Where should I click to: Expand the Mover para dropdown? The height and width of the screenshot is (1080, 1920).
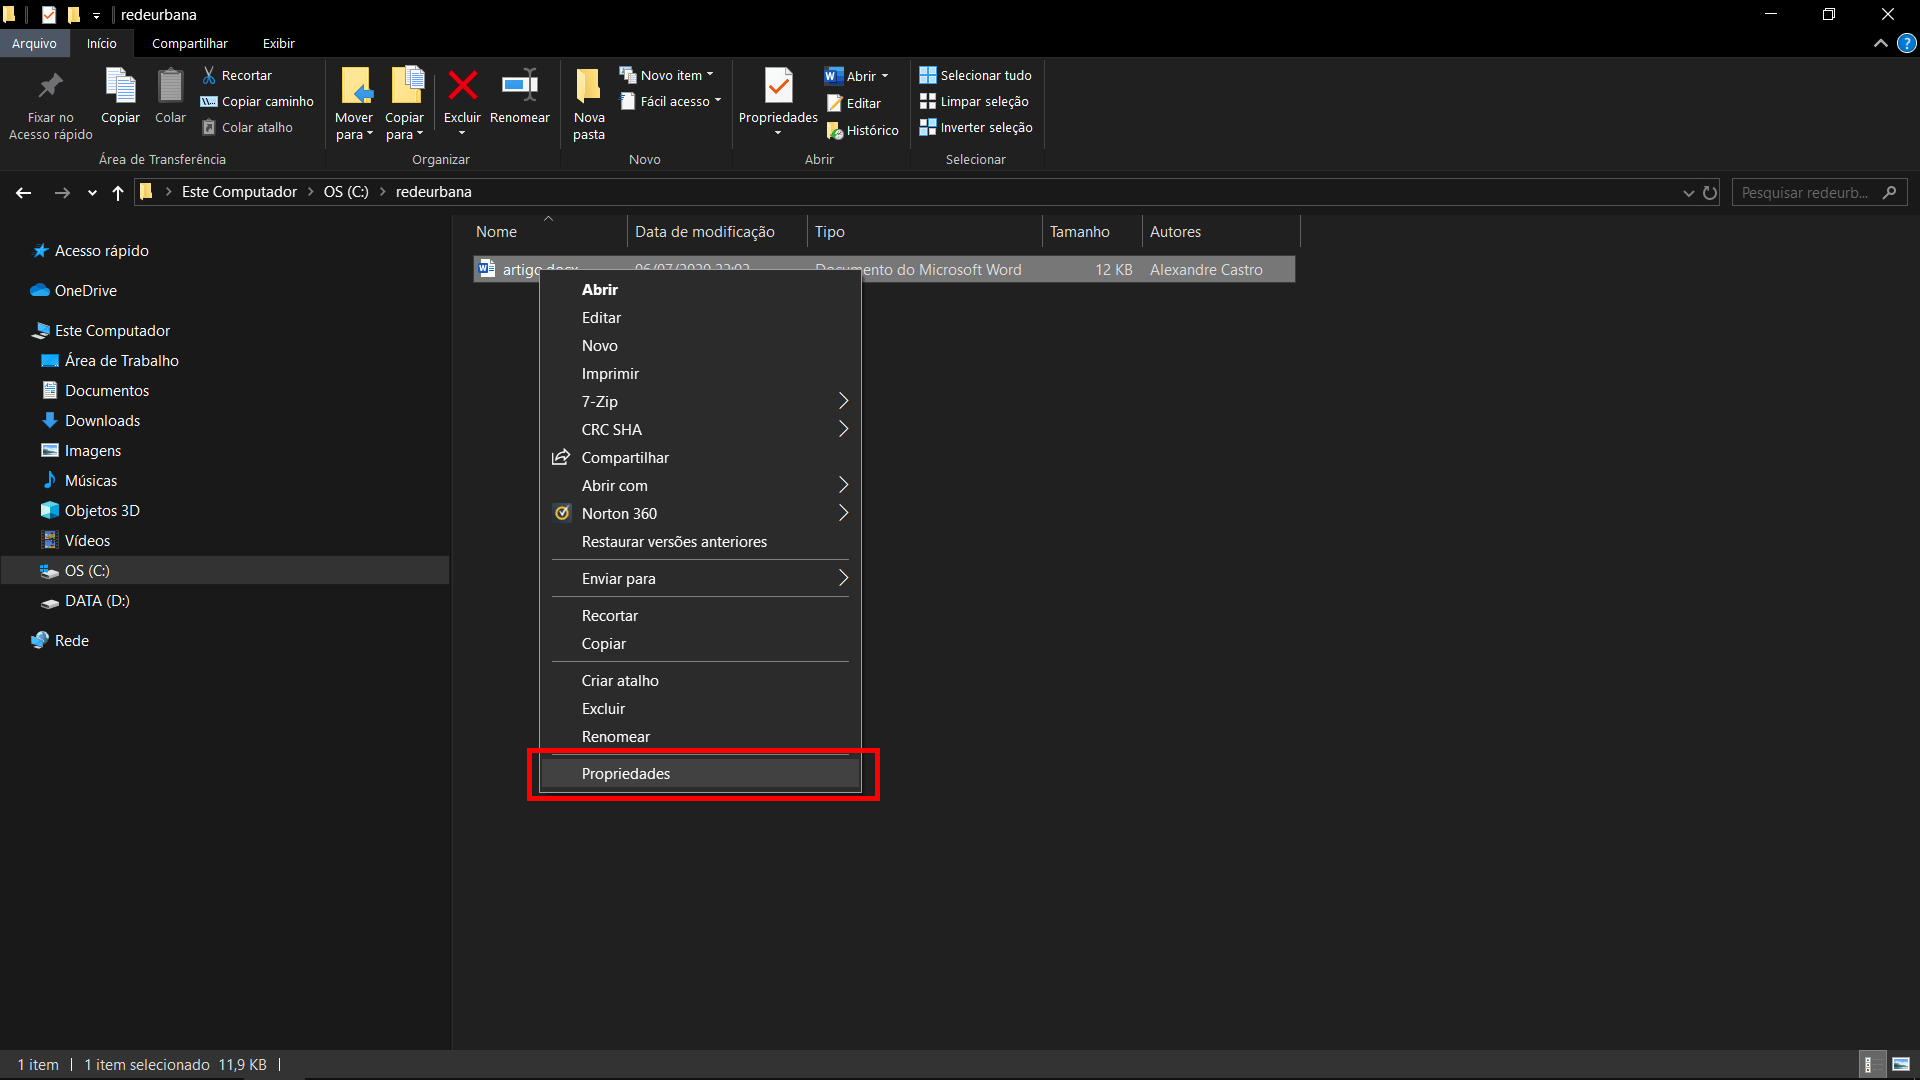(x=354, y=103)
